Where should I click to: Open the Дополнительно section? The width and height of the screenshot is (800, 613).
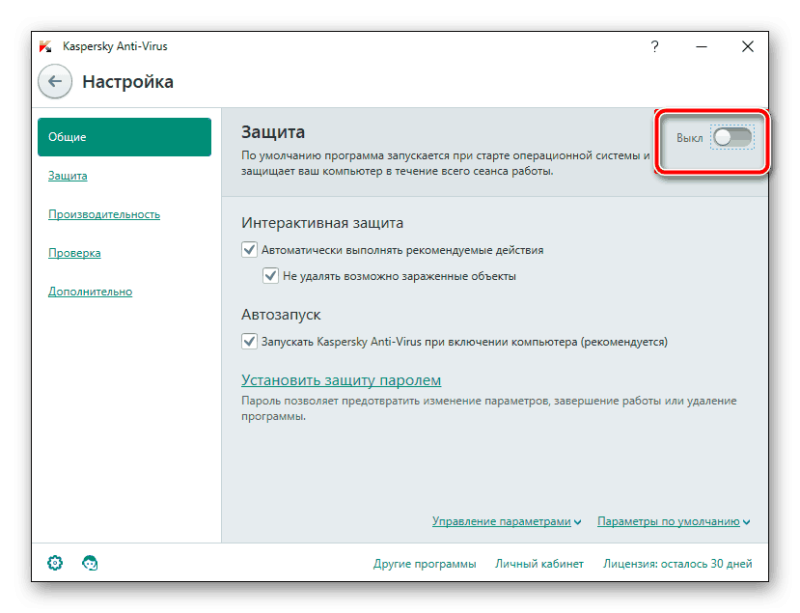point(90,291)
